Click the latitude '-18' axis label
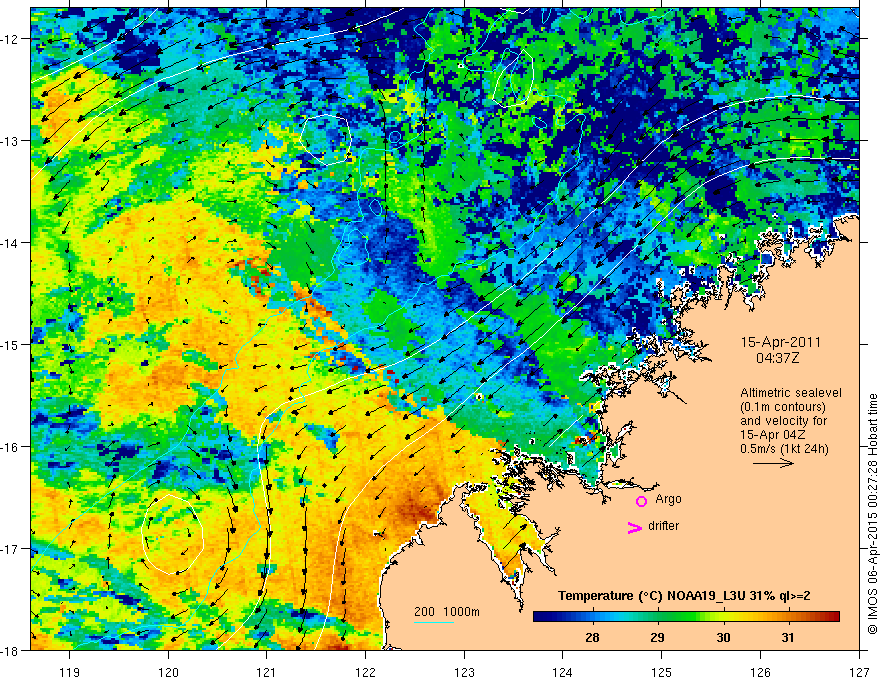880x680 pixels. point(10,650)
